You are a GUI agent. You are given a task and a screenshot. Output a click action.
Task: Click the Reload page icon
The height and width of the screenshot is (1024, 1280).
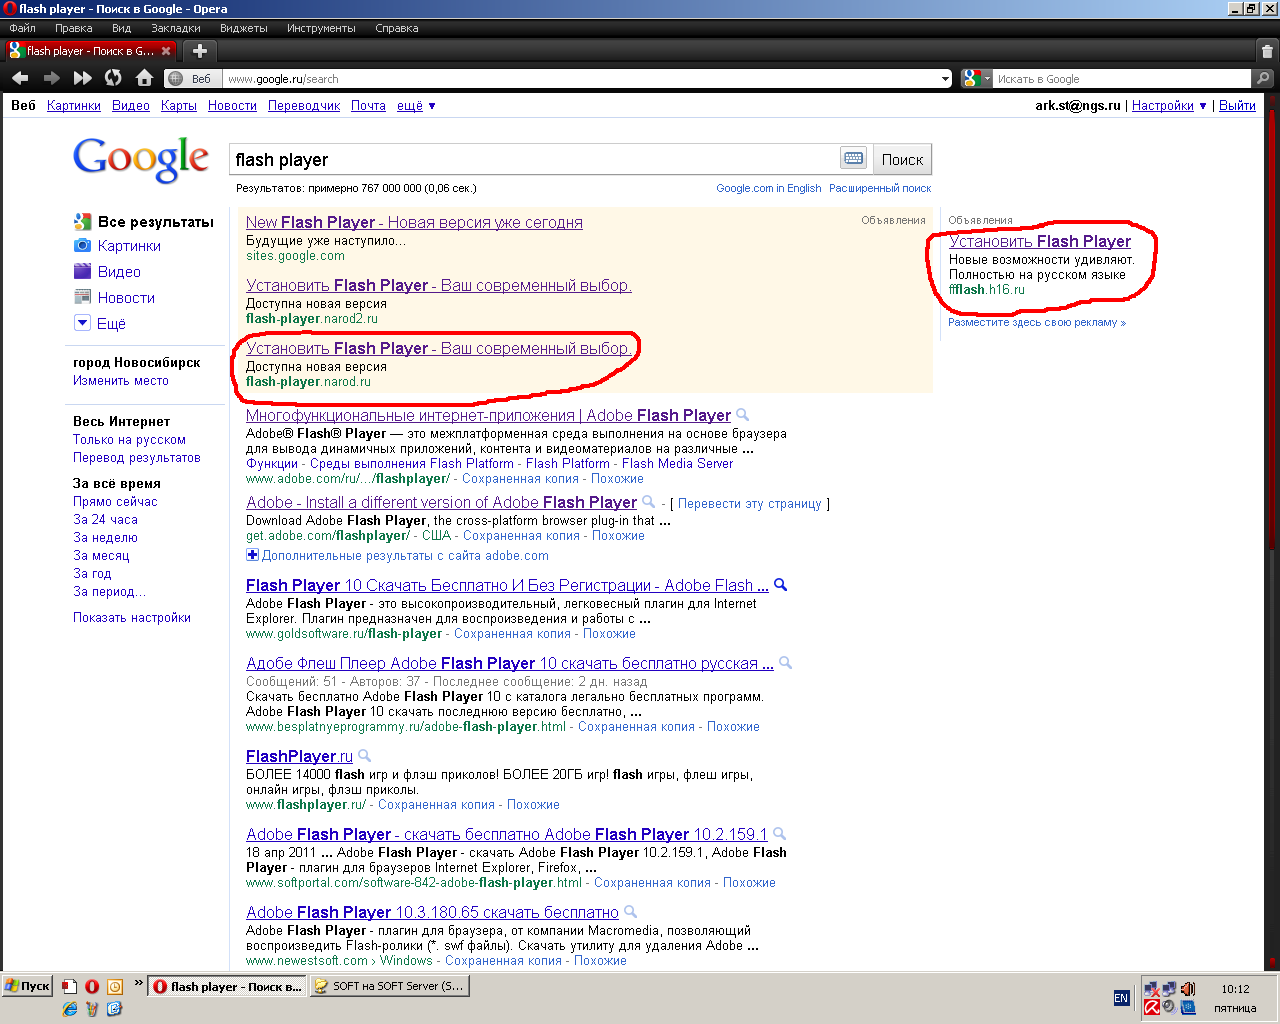113,78
